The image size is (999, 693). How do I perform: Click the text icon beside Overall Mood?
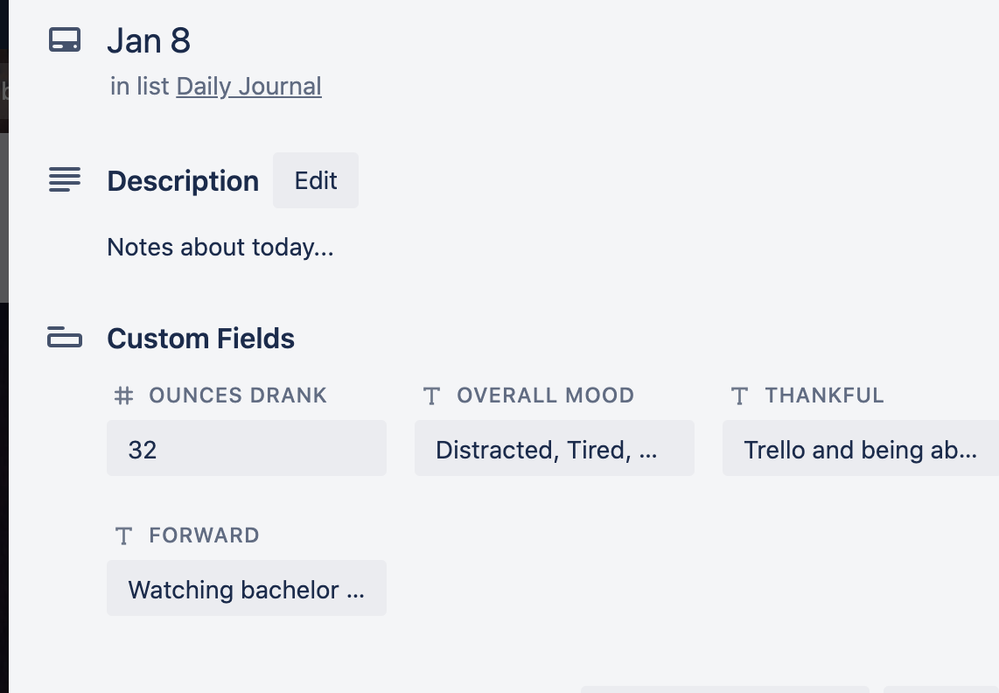click(x=432, y=396)
